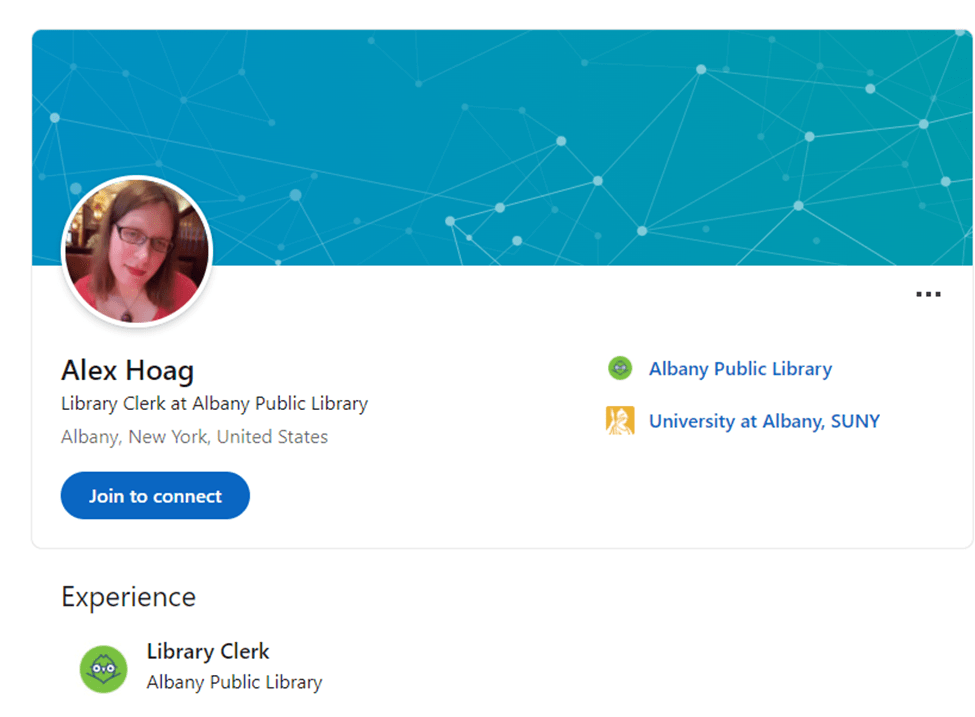Click the Library Clerk at Albany Public Library headline
Screen dimensions: 975x717
214,404
